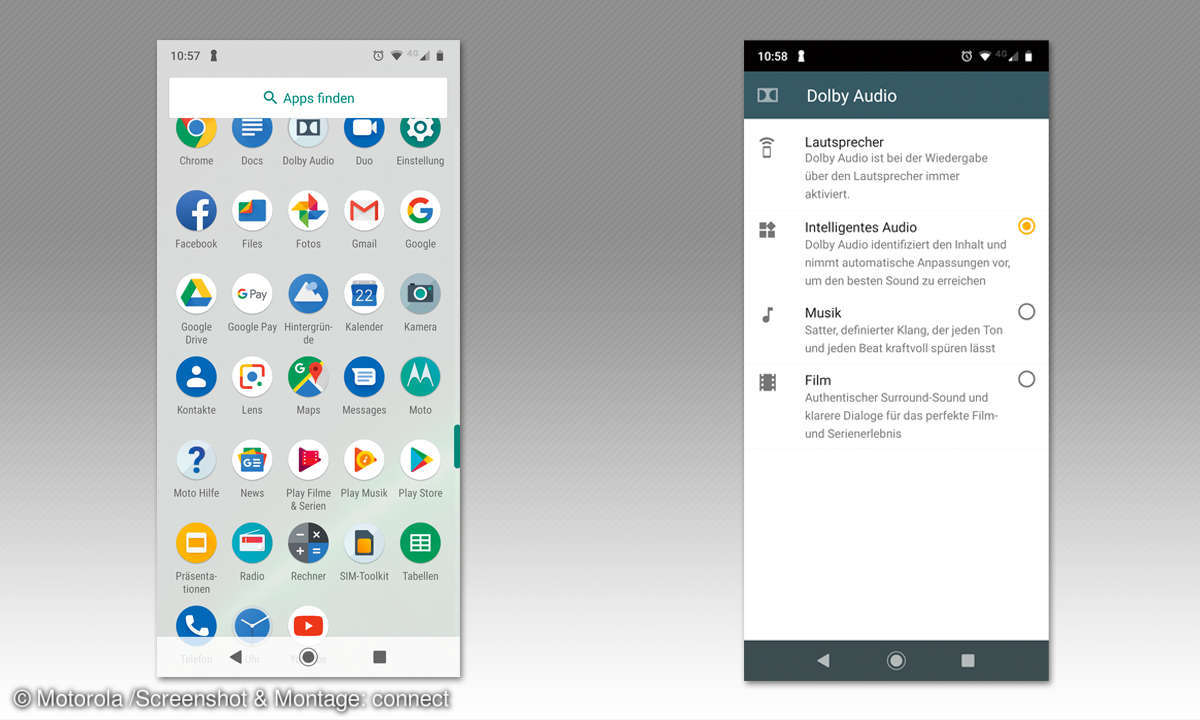1200x720 pixels.
Task: Click the 10:58 clock in the status bar
Action: pyautogui.click(x=773, y=56)
